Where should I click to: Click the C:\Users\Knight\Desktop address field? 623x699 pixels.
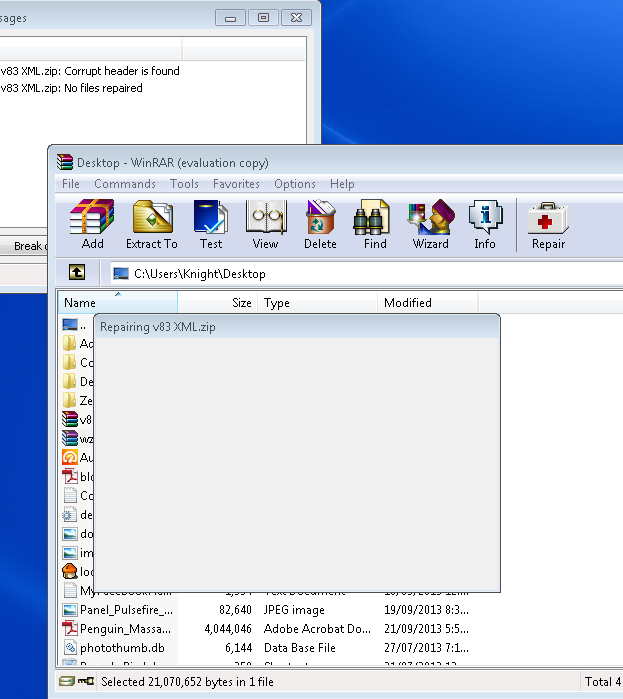pyautogui.click(x=365, y=273)
